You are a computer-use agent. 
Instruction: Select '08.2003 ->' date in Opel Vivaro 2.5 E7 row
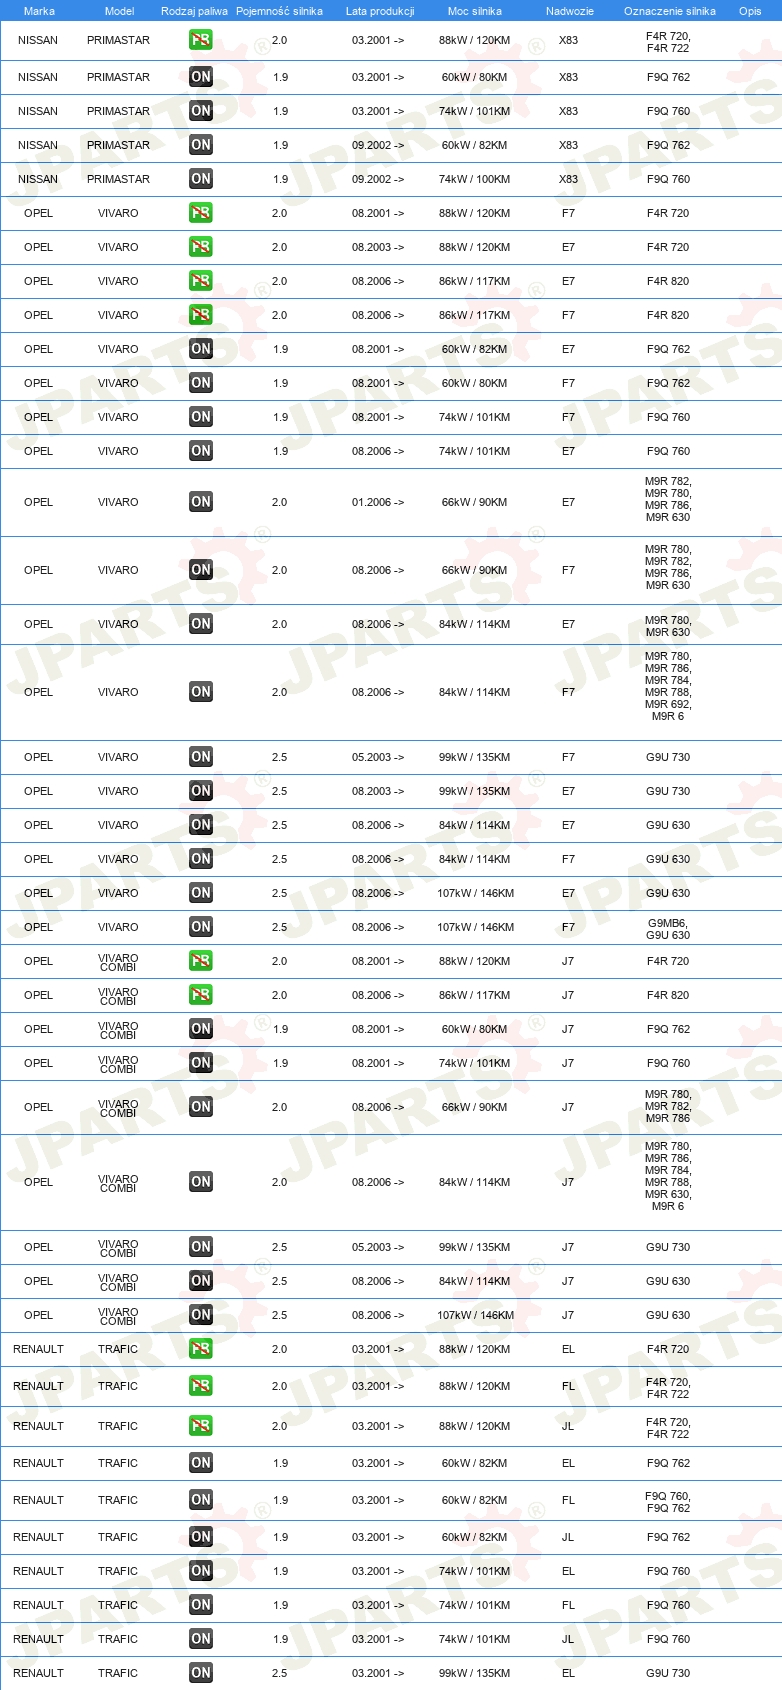tap(378, 791)
